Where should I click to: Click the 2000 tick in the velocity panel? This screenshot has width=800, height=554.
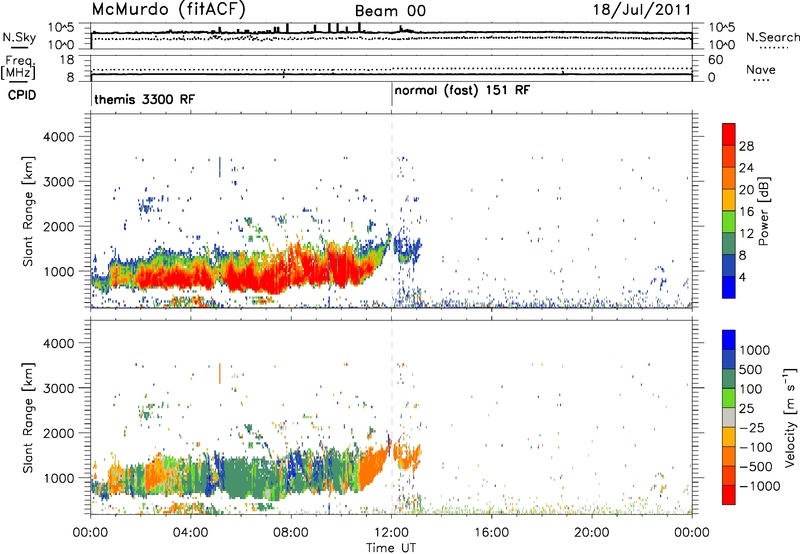point(58,433)
